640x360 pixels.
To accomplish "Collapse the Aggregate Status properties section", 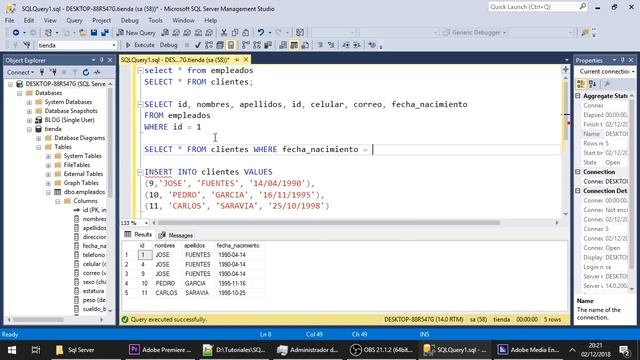I will [578, 96].
